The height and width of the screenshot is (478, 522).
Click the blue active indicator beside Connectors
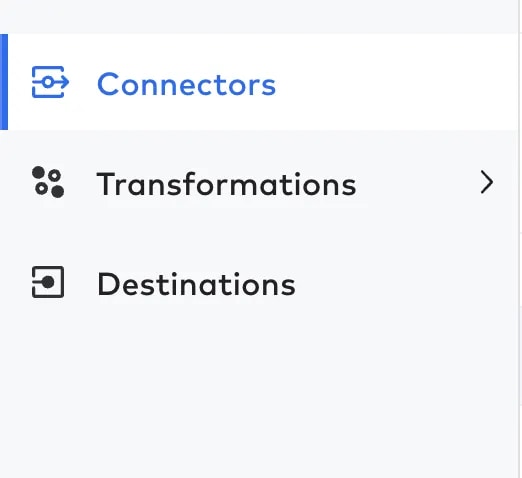[x=4, y=82]
